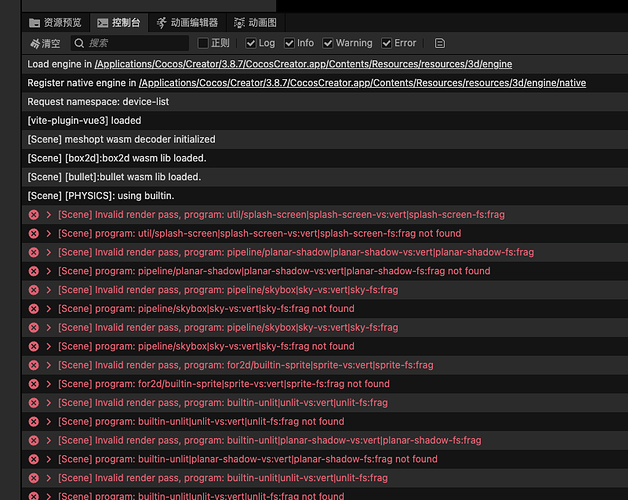
Task: Select 'Invalid render pass, program: pipeline/planar-shadow' message text
Action: tap(296, 252)
